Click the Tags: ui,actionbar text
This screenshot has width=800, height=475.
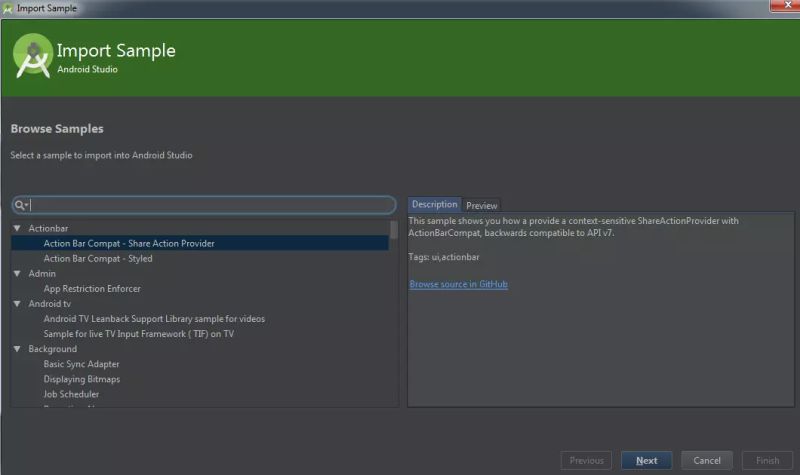pyautogui.click(x=444, y=257)
